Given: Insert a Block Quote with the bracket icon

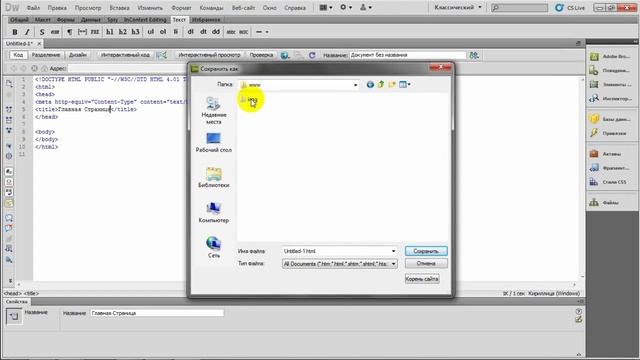Looking at the screenshot, I should click(x=82, y=32).
